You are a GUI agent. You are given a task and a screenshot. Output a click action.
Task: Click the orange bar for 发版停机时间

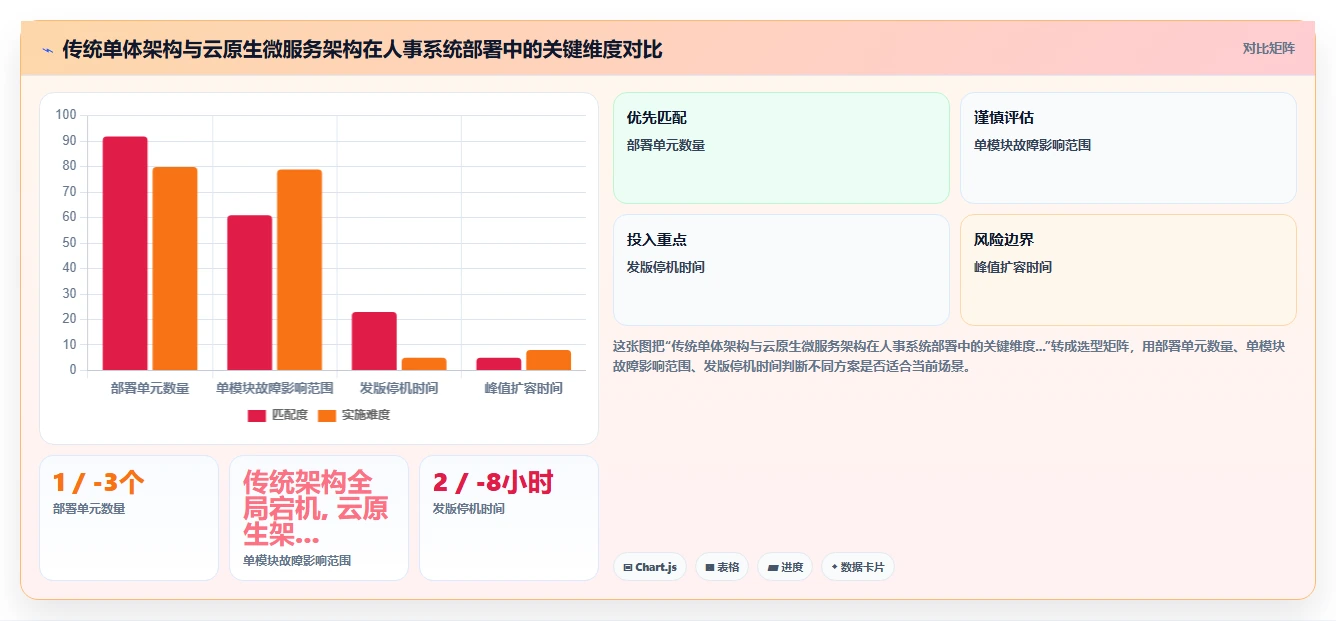(424, 364)
